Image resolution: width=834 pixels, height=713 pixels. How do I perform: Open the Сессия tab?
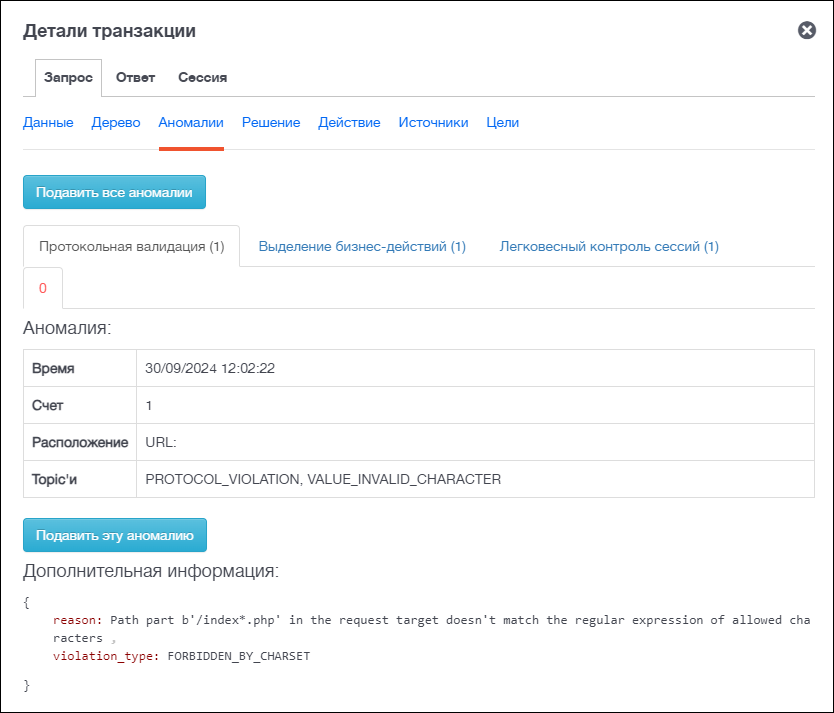point(202,78)
